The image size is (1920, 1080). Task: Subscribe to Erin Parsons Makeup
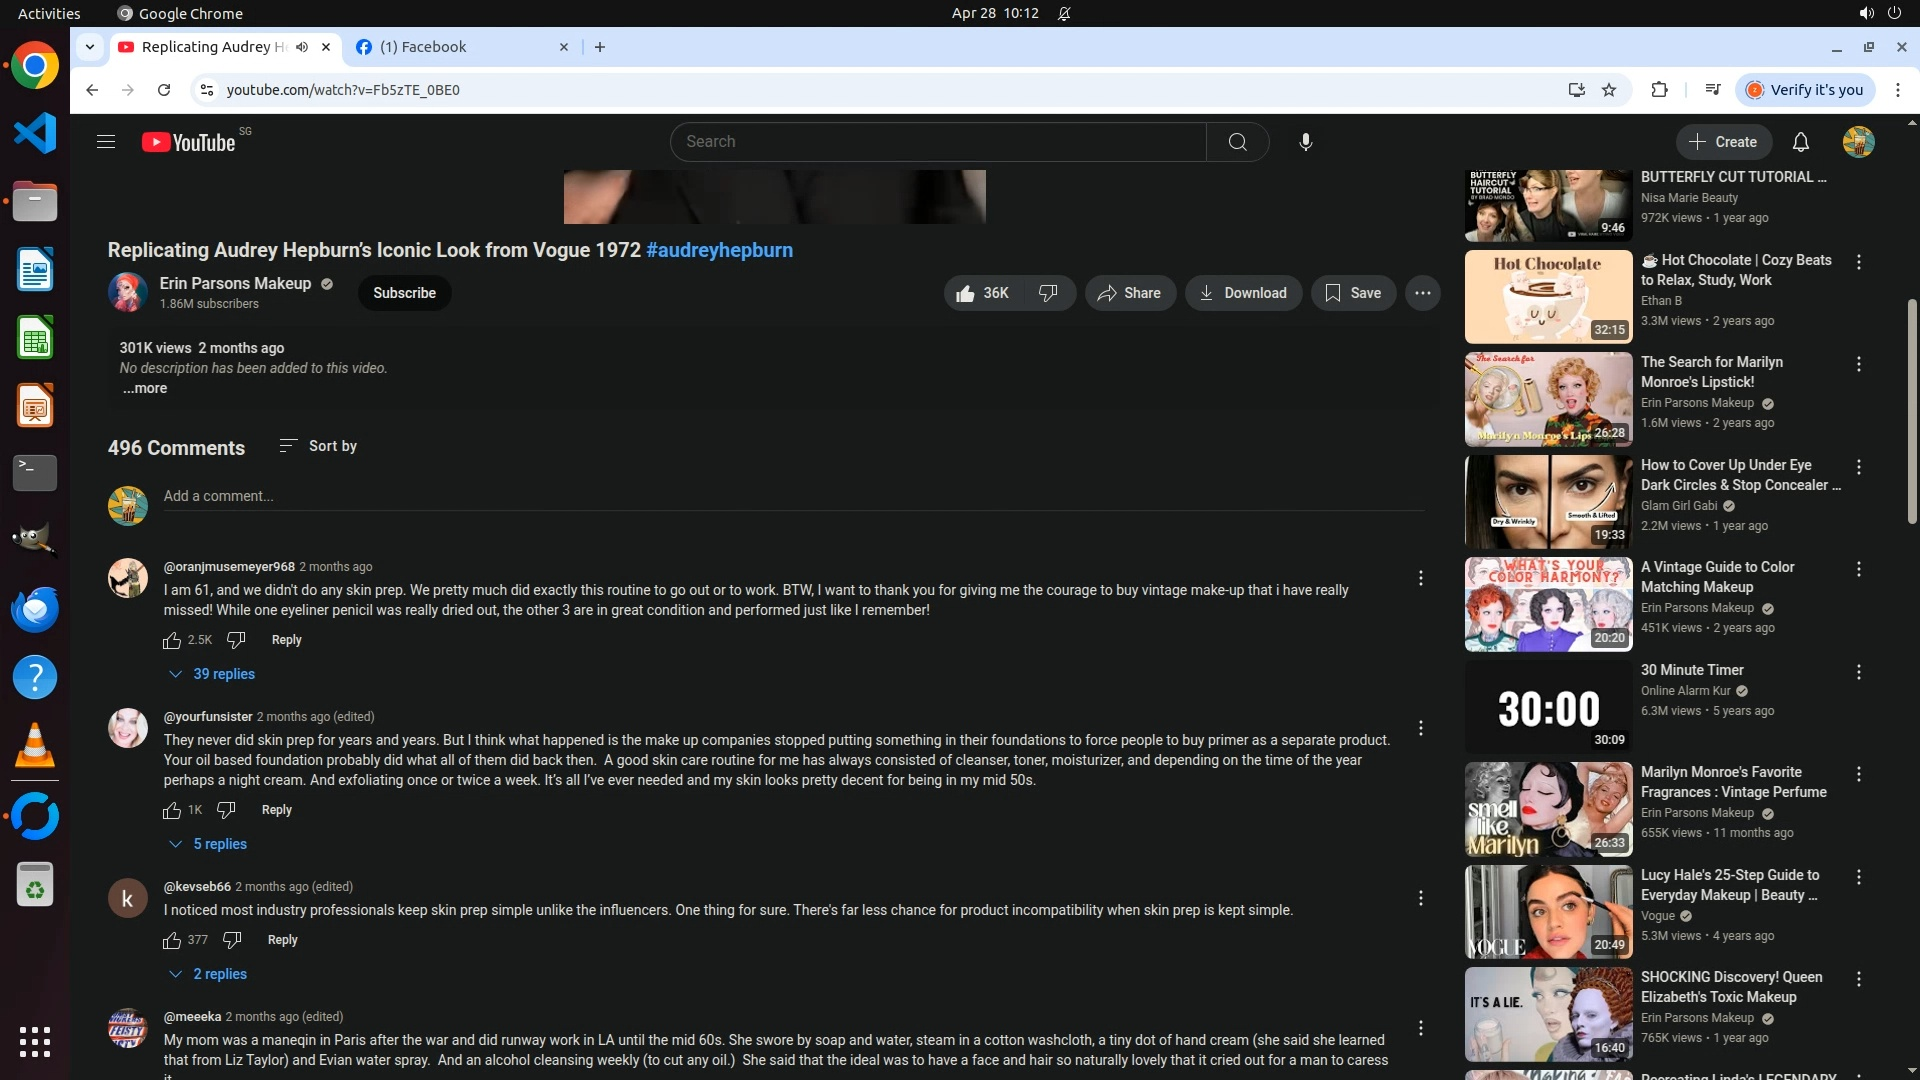(404, 293)
